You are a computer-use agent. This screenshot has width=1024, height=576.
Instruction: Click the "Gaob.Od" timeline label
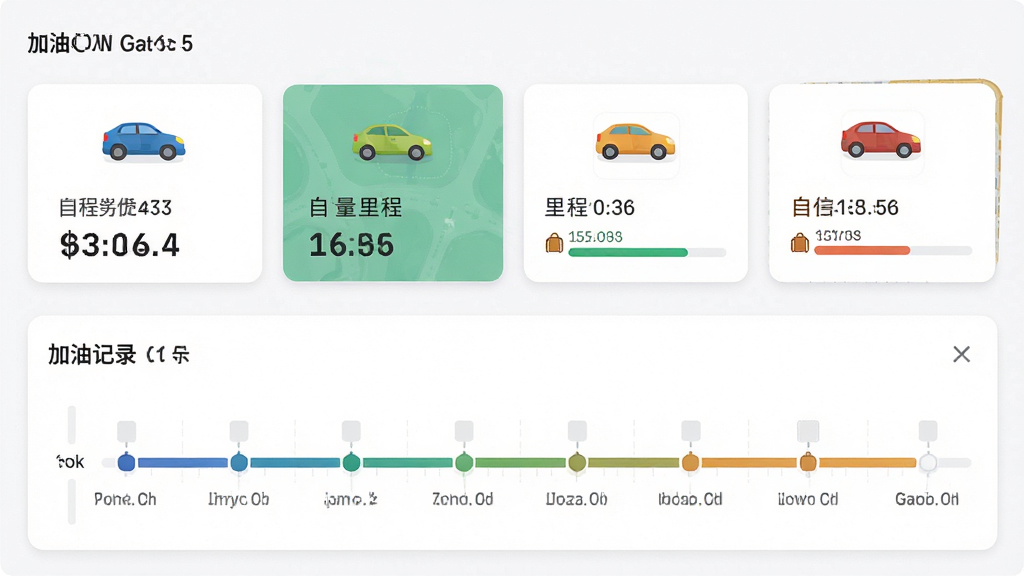[927, 500]
